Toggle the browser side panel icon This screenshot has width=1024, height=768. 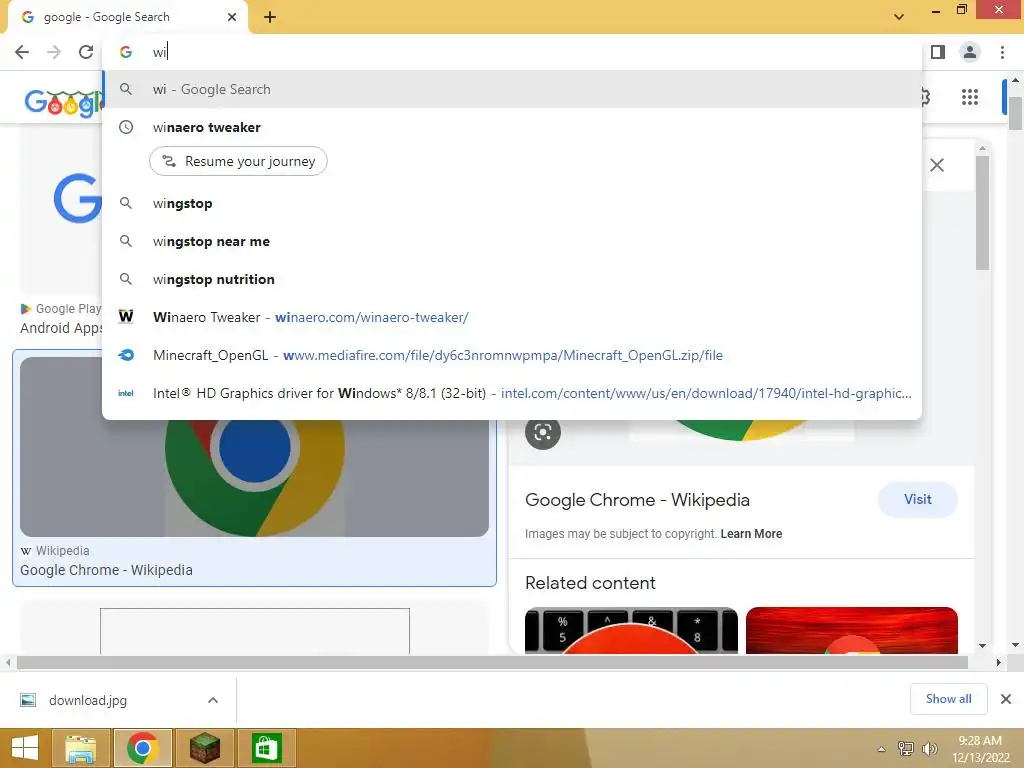[x=938, y=52]
